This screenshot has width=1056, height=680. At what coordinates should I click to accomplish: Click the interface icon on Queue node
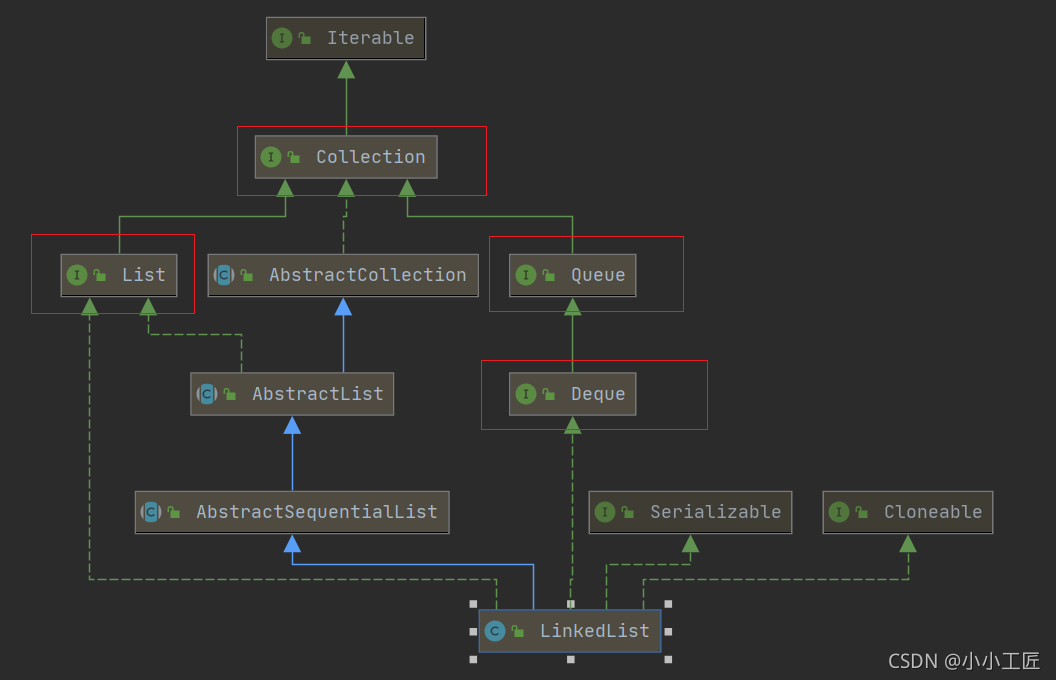coord(526,275)
